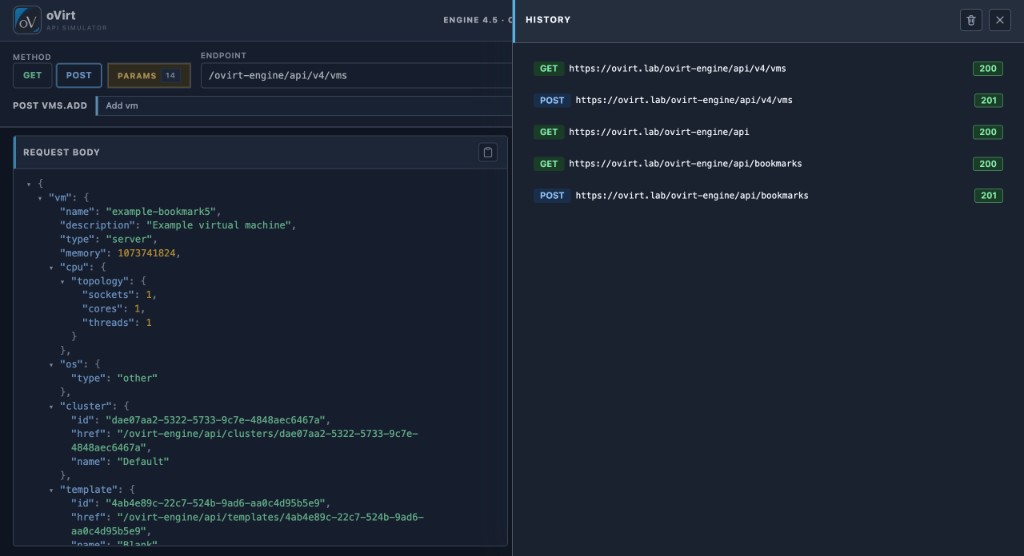
Task: Click 201 status badge of POST vms entry
Action: [988, 100]
